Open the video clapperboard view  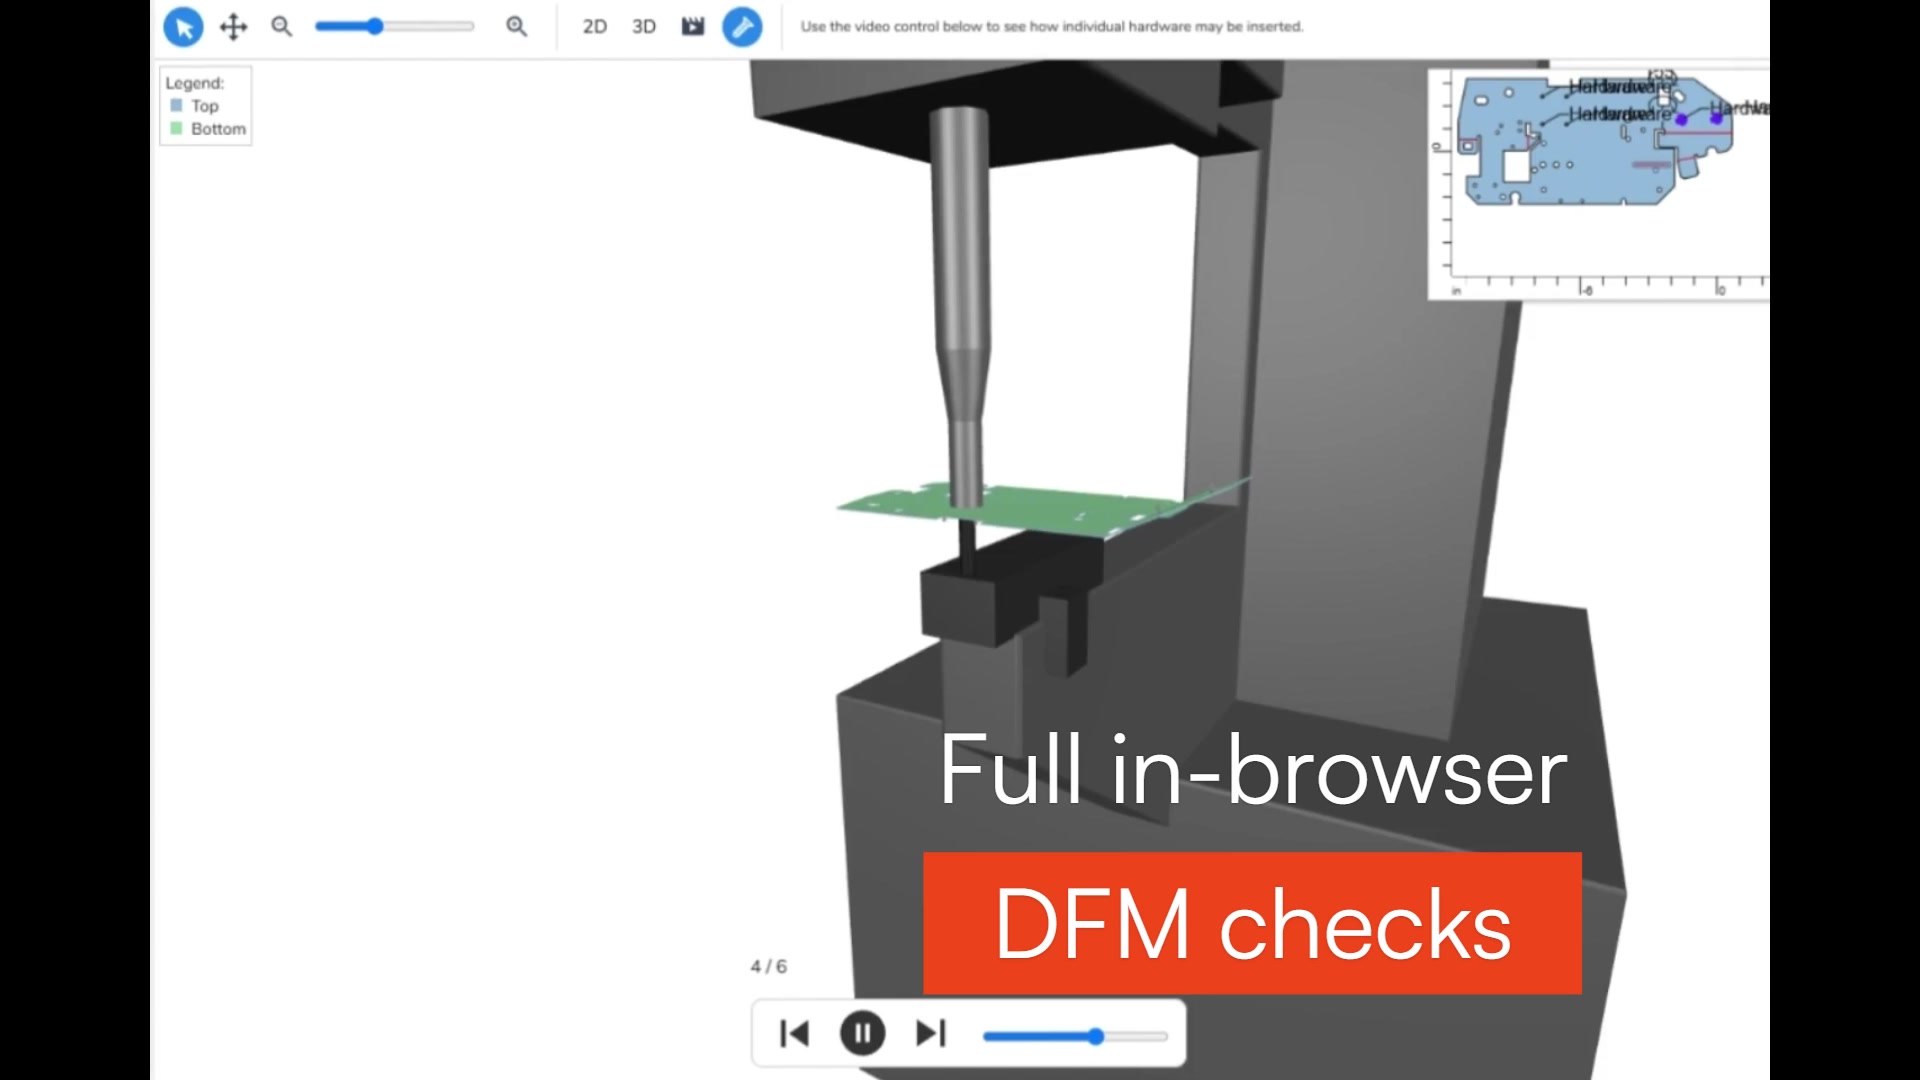[693, 26]
